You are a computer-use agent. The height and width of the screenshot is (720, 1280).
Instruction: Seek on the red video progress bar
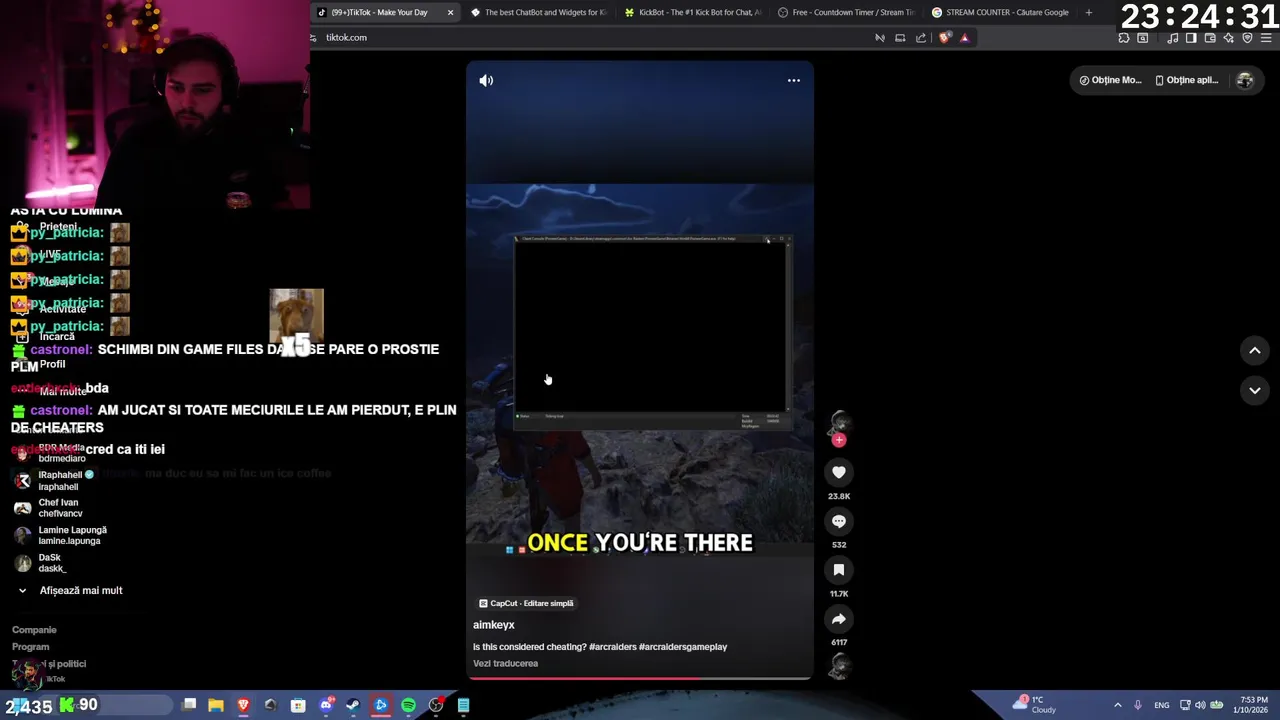[x=640, y=678]
